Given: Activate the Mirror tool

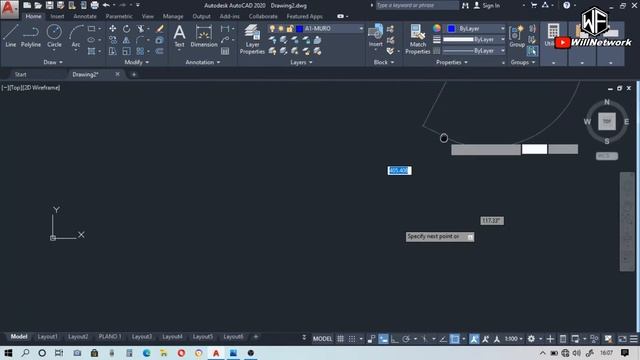Looking at the screenshot, I should (x=127, y=40).
